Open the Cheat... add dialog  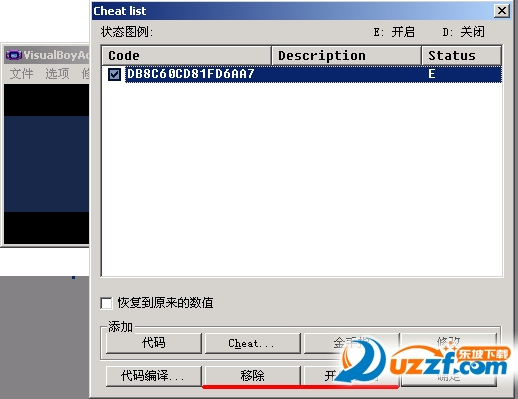252,343
